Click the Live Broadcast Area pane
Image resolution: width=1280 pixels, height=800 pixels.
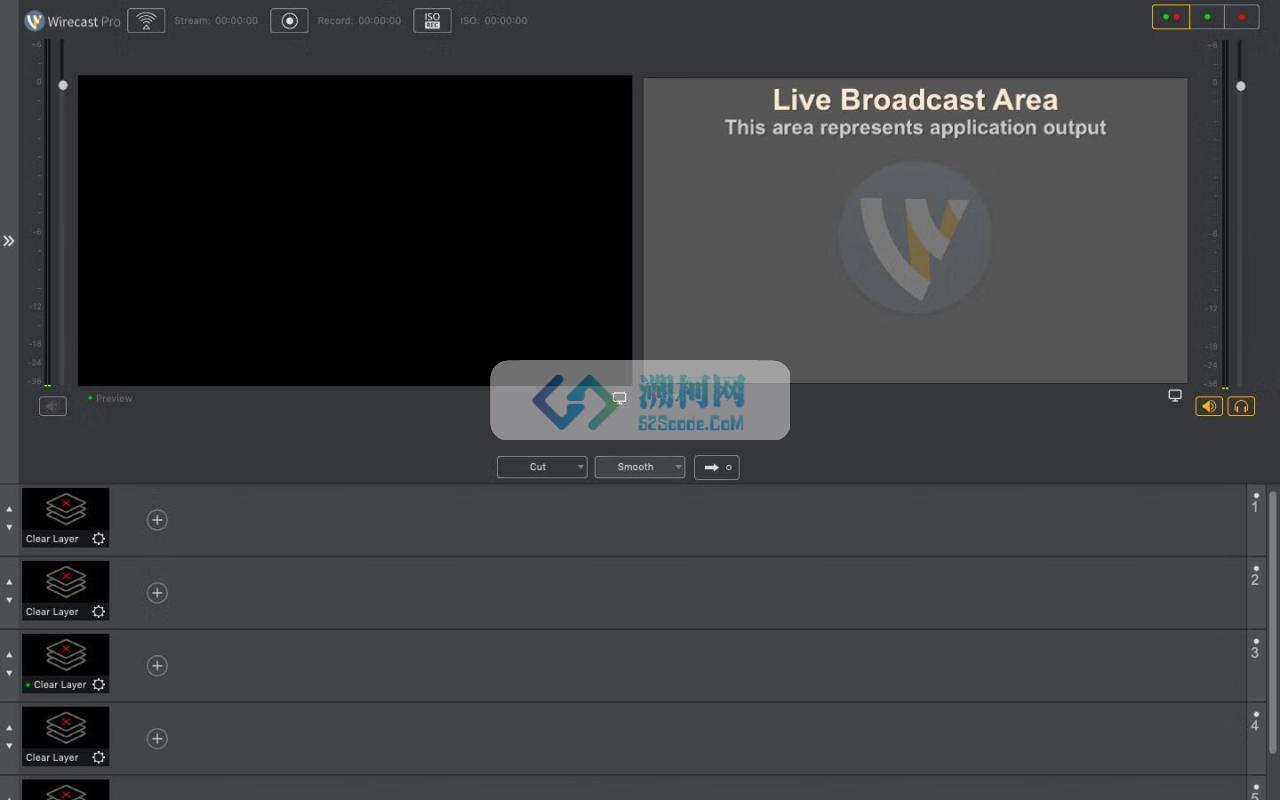point(915,230)
